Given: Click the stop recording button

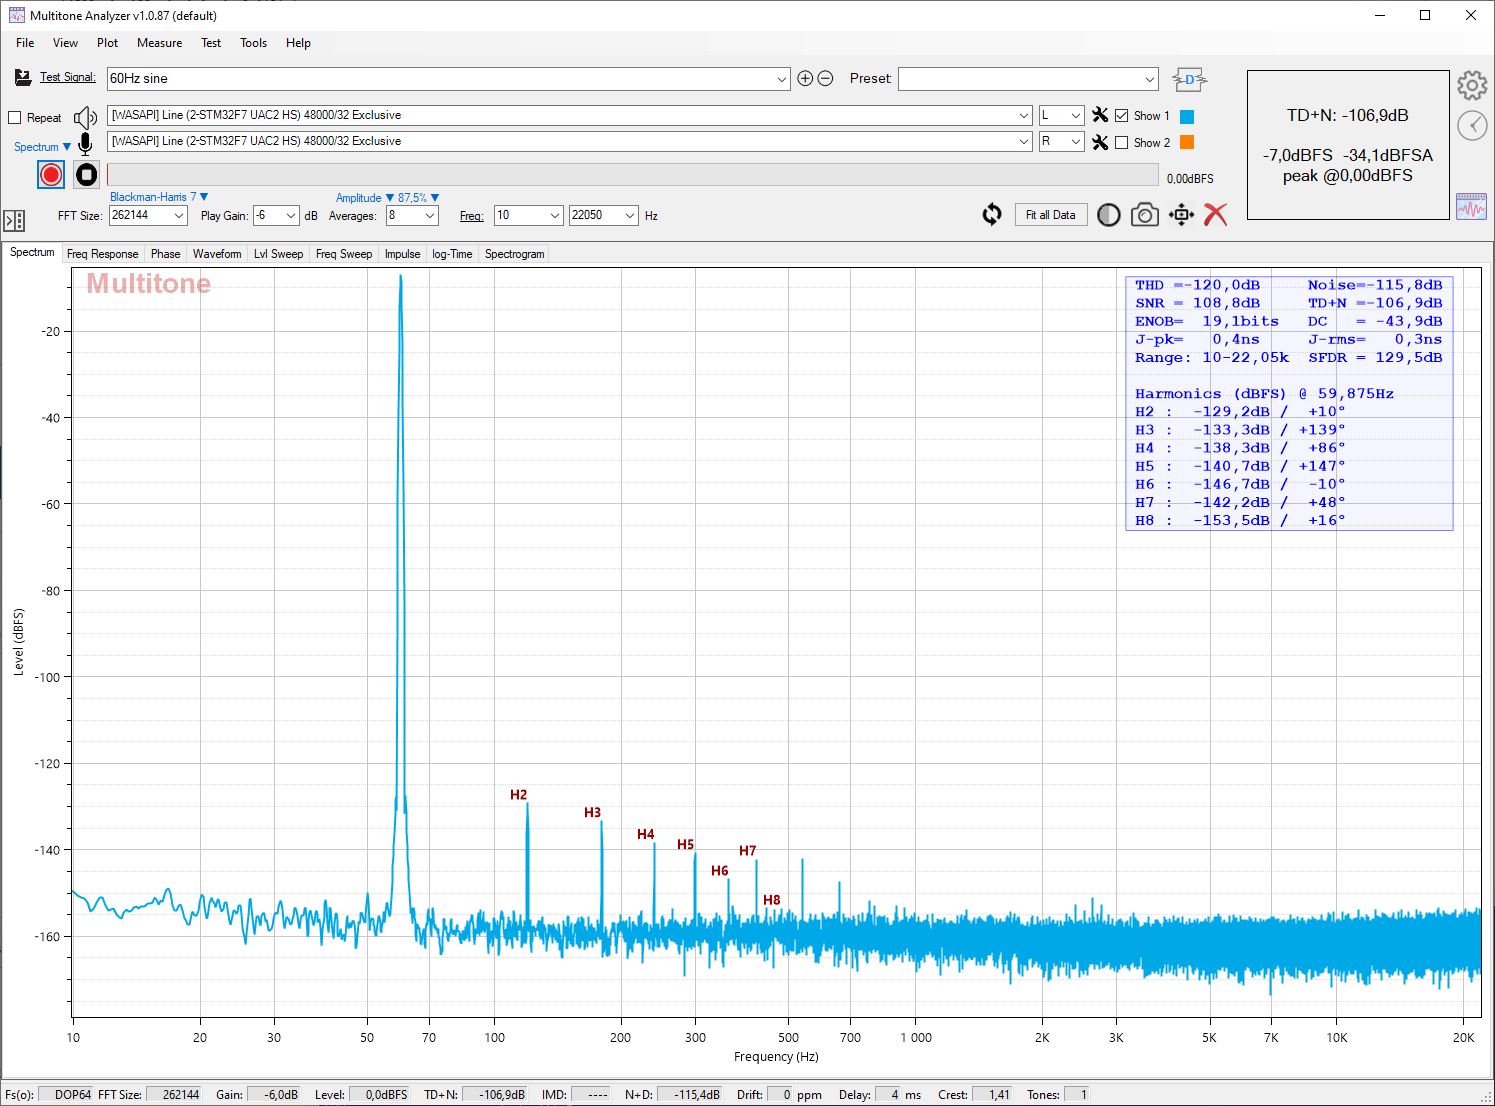Looking at the screenshot, I should (87, 175).
